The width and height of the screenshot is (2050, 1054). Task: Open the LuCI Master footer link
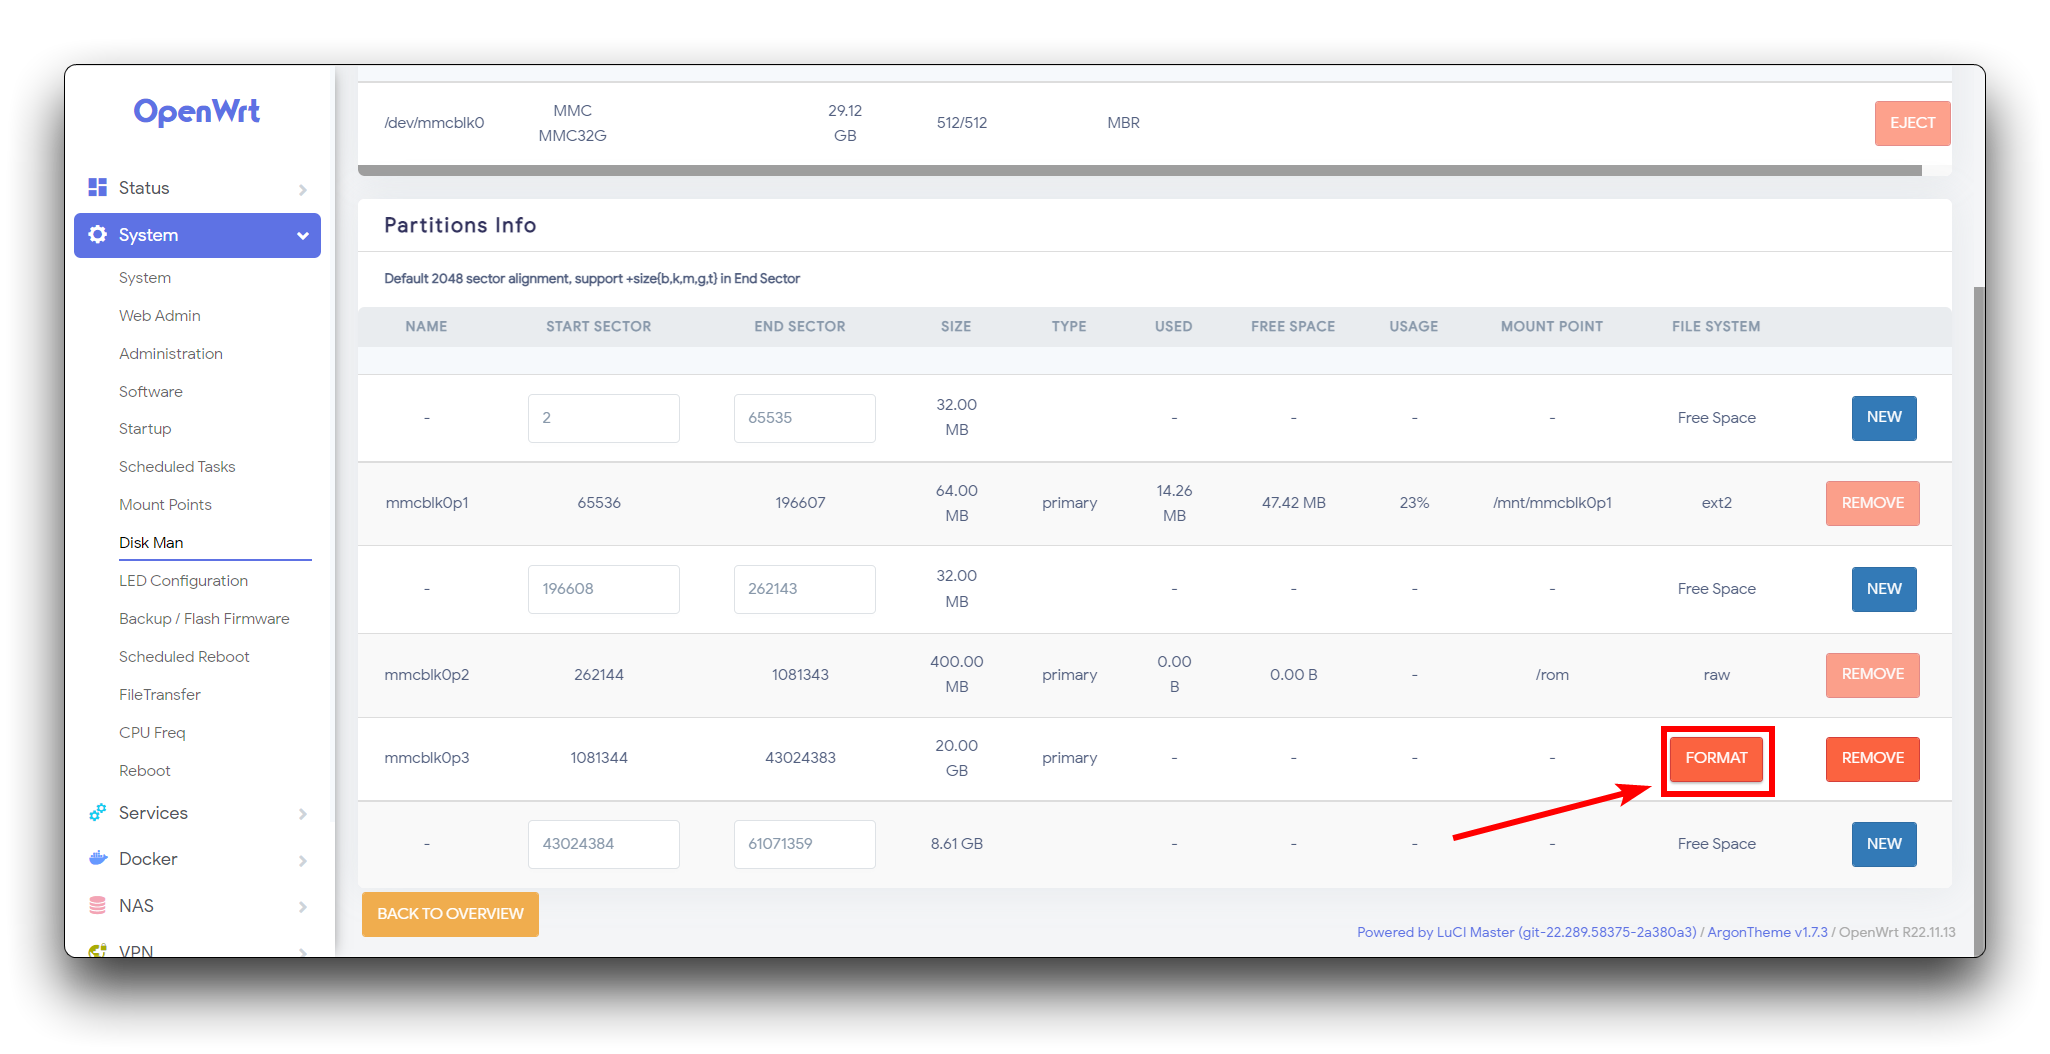tap(1526, 932)
